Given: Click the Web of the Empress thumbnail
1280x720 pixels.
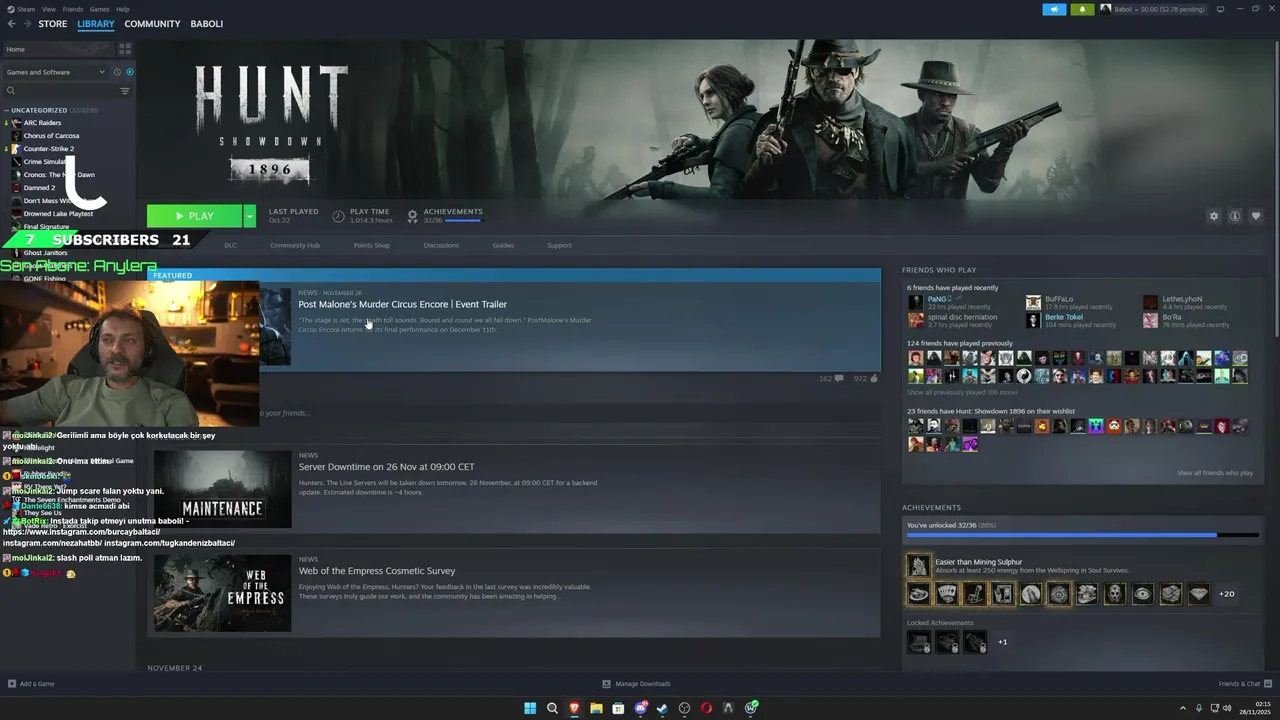Looking at the screenshot, I should pos(222,593).
